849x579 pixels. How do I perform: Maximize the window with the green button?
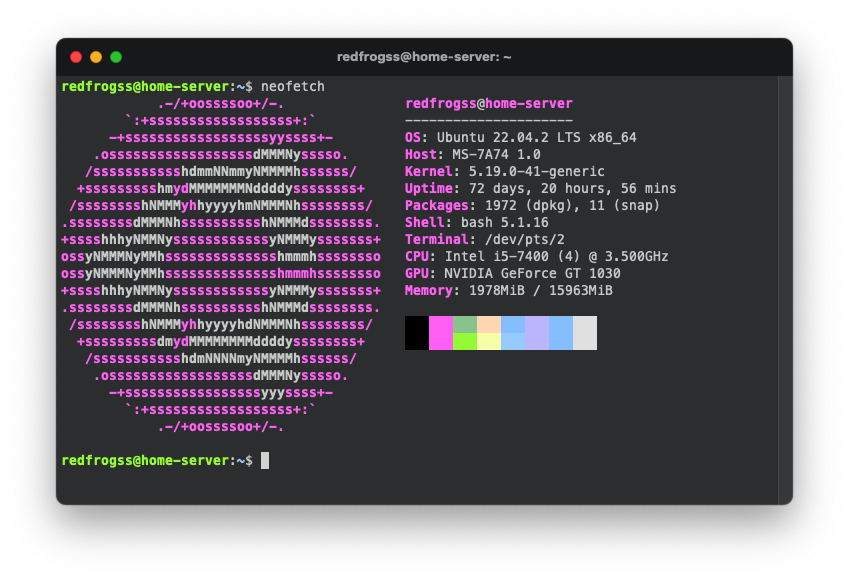coord(116,57)
